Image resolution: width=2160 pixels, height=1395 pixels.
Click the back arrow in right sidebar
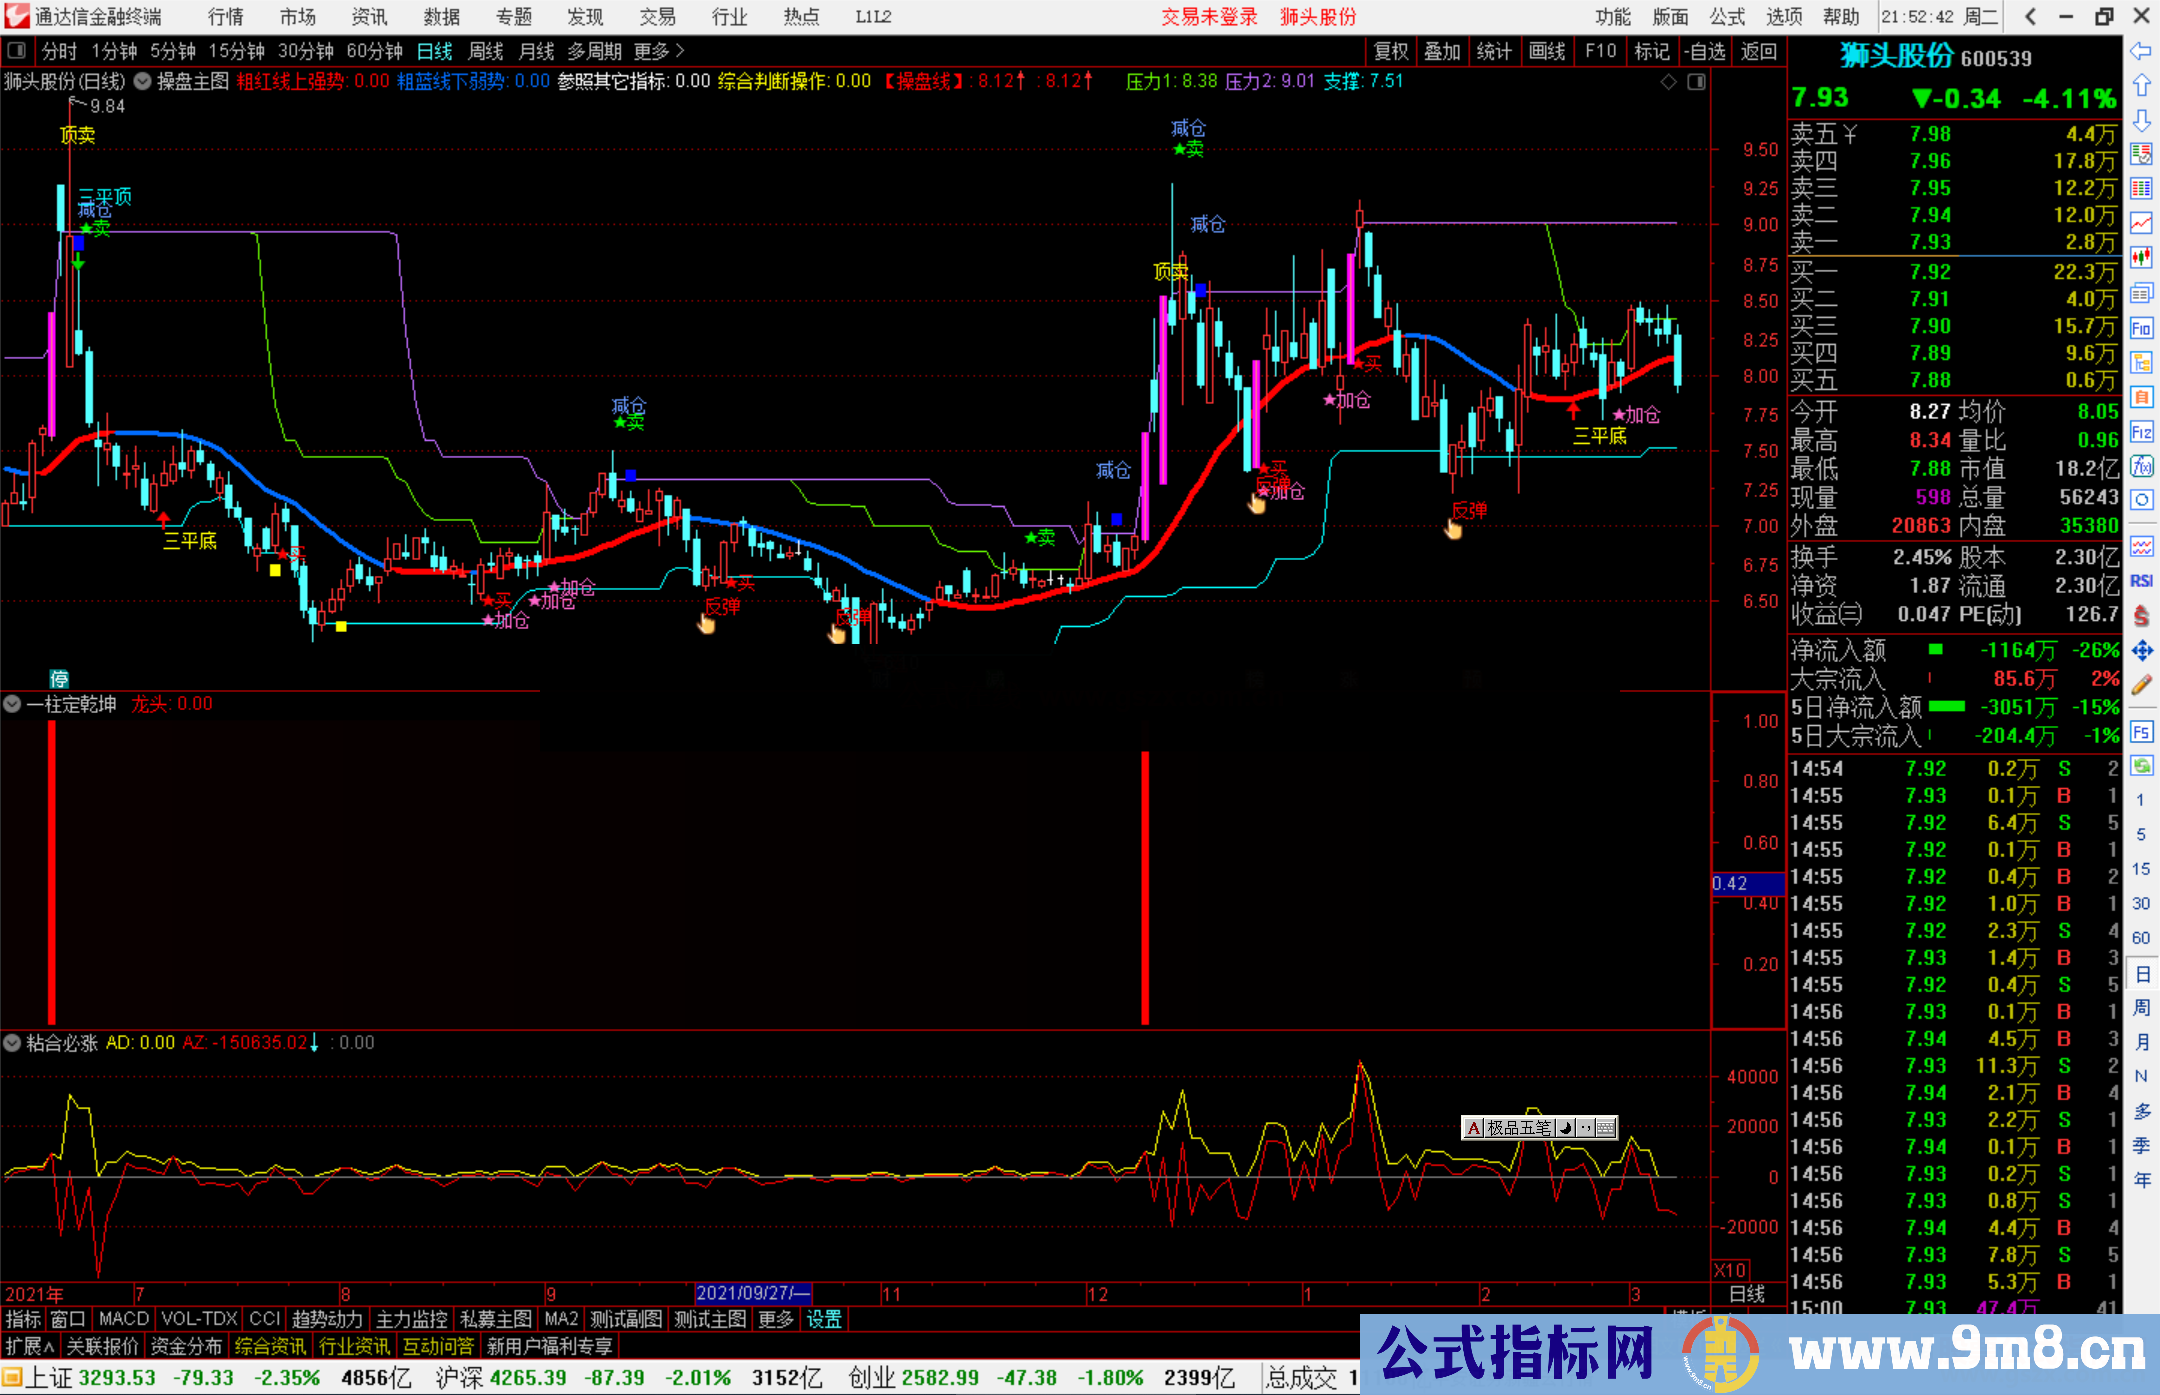click(2141, 51)
